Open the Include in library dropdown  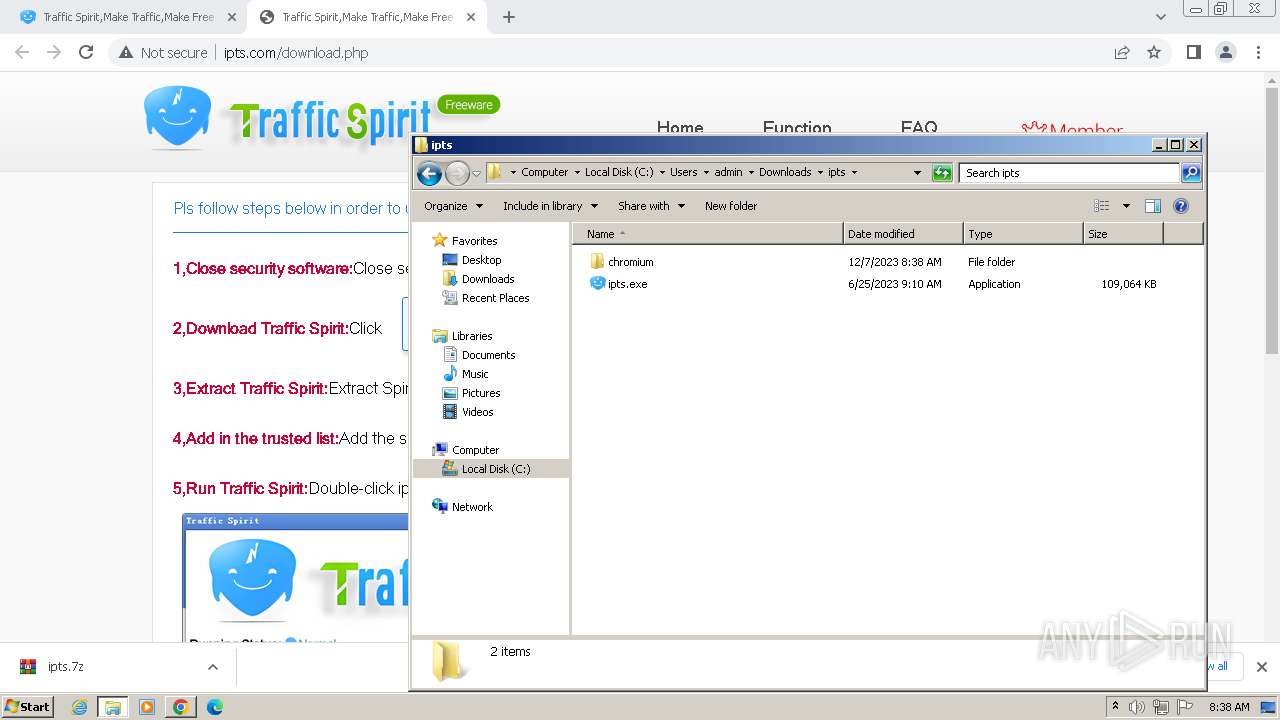pyautogui.click(x=550, y=206)
